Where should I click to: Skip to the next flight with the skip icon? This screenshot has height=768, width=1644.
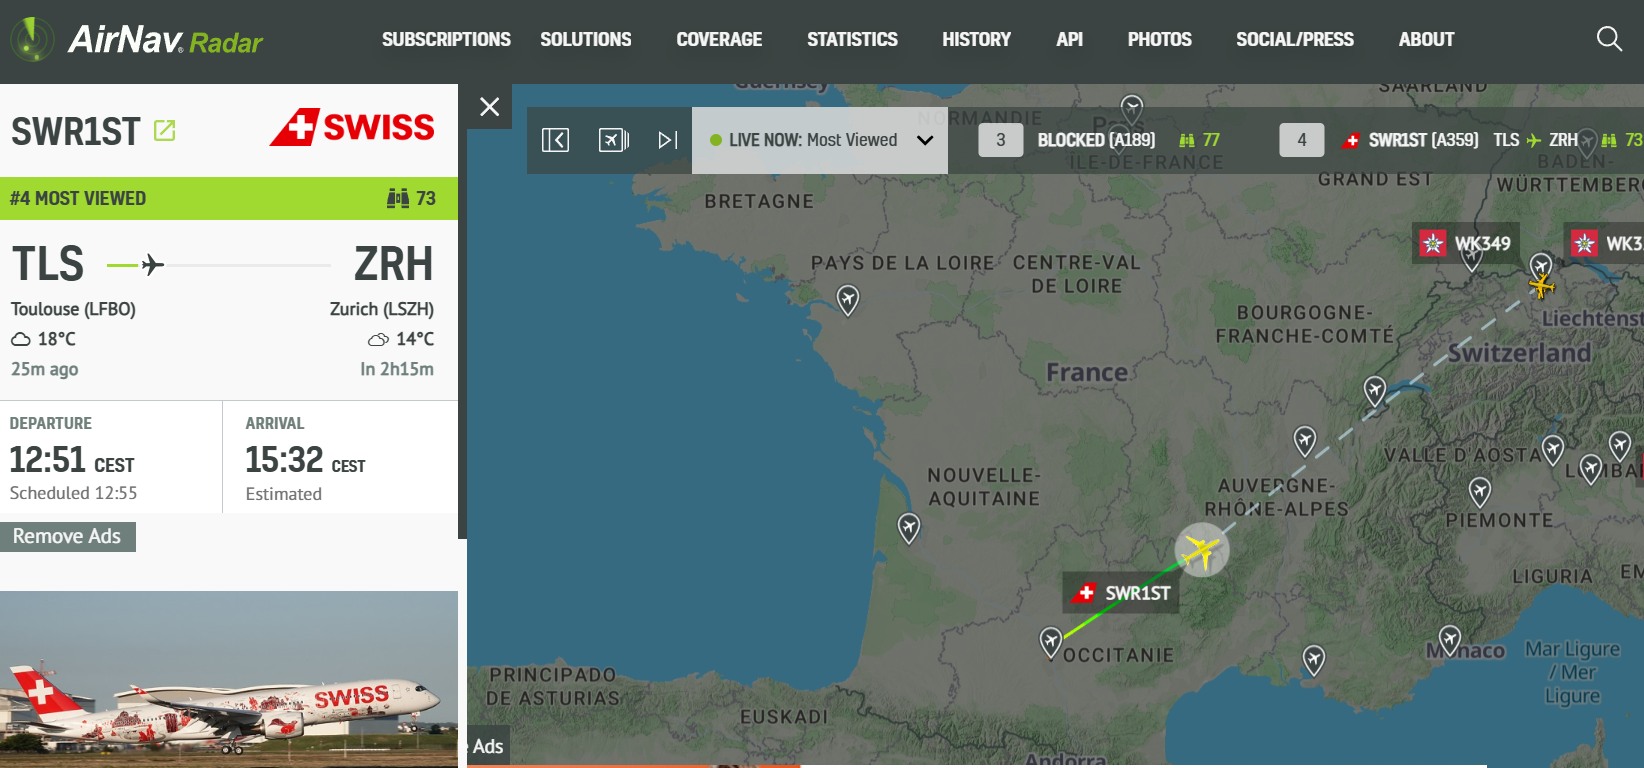click(668, 140)
